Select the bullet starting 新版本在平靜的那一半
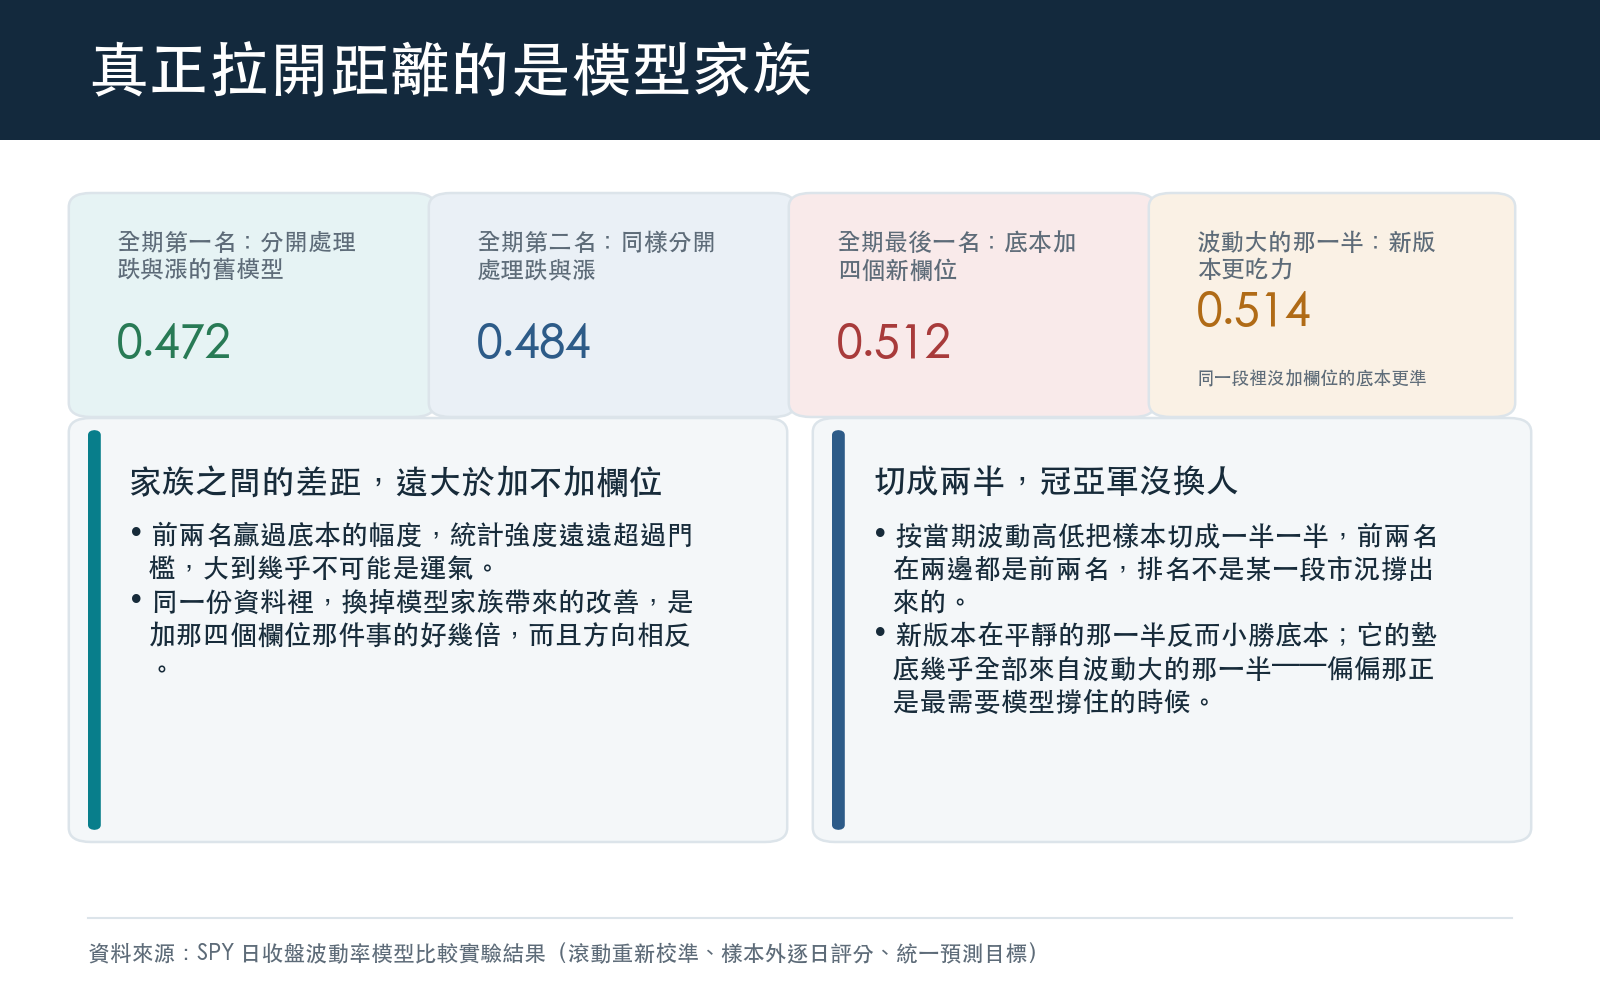 1156,668
